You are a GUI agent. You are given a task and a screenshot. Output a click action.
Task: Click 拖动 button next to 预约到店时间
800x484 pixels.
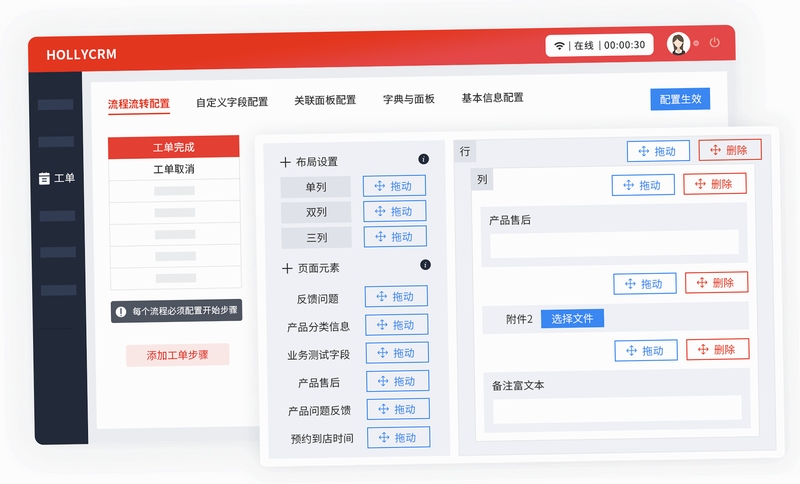[399, 438]
